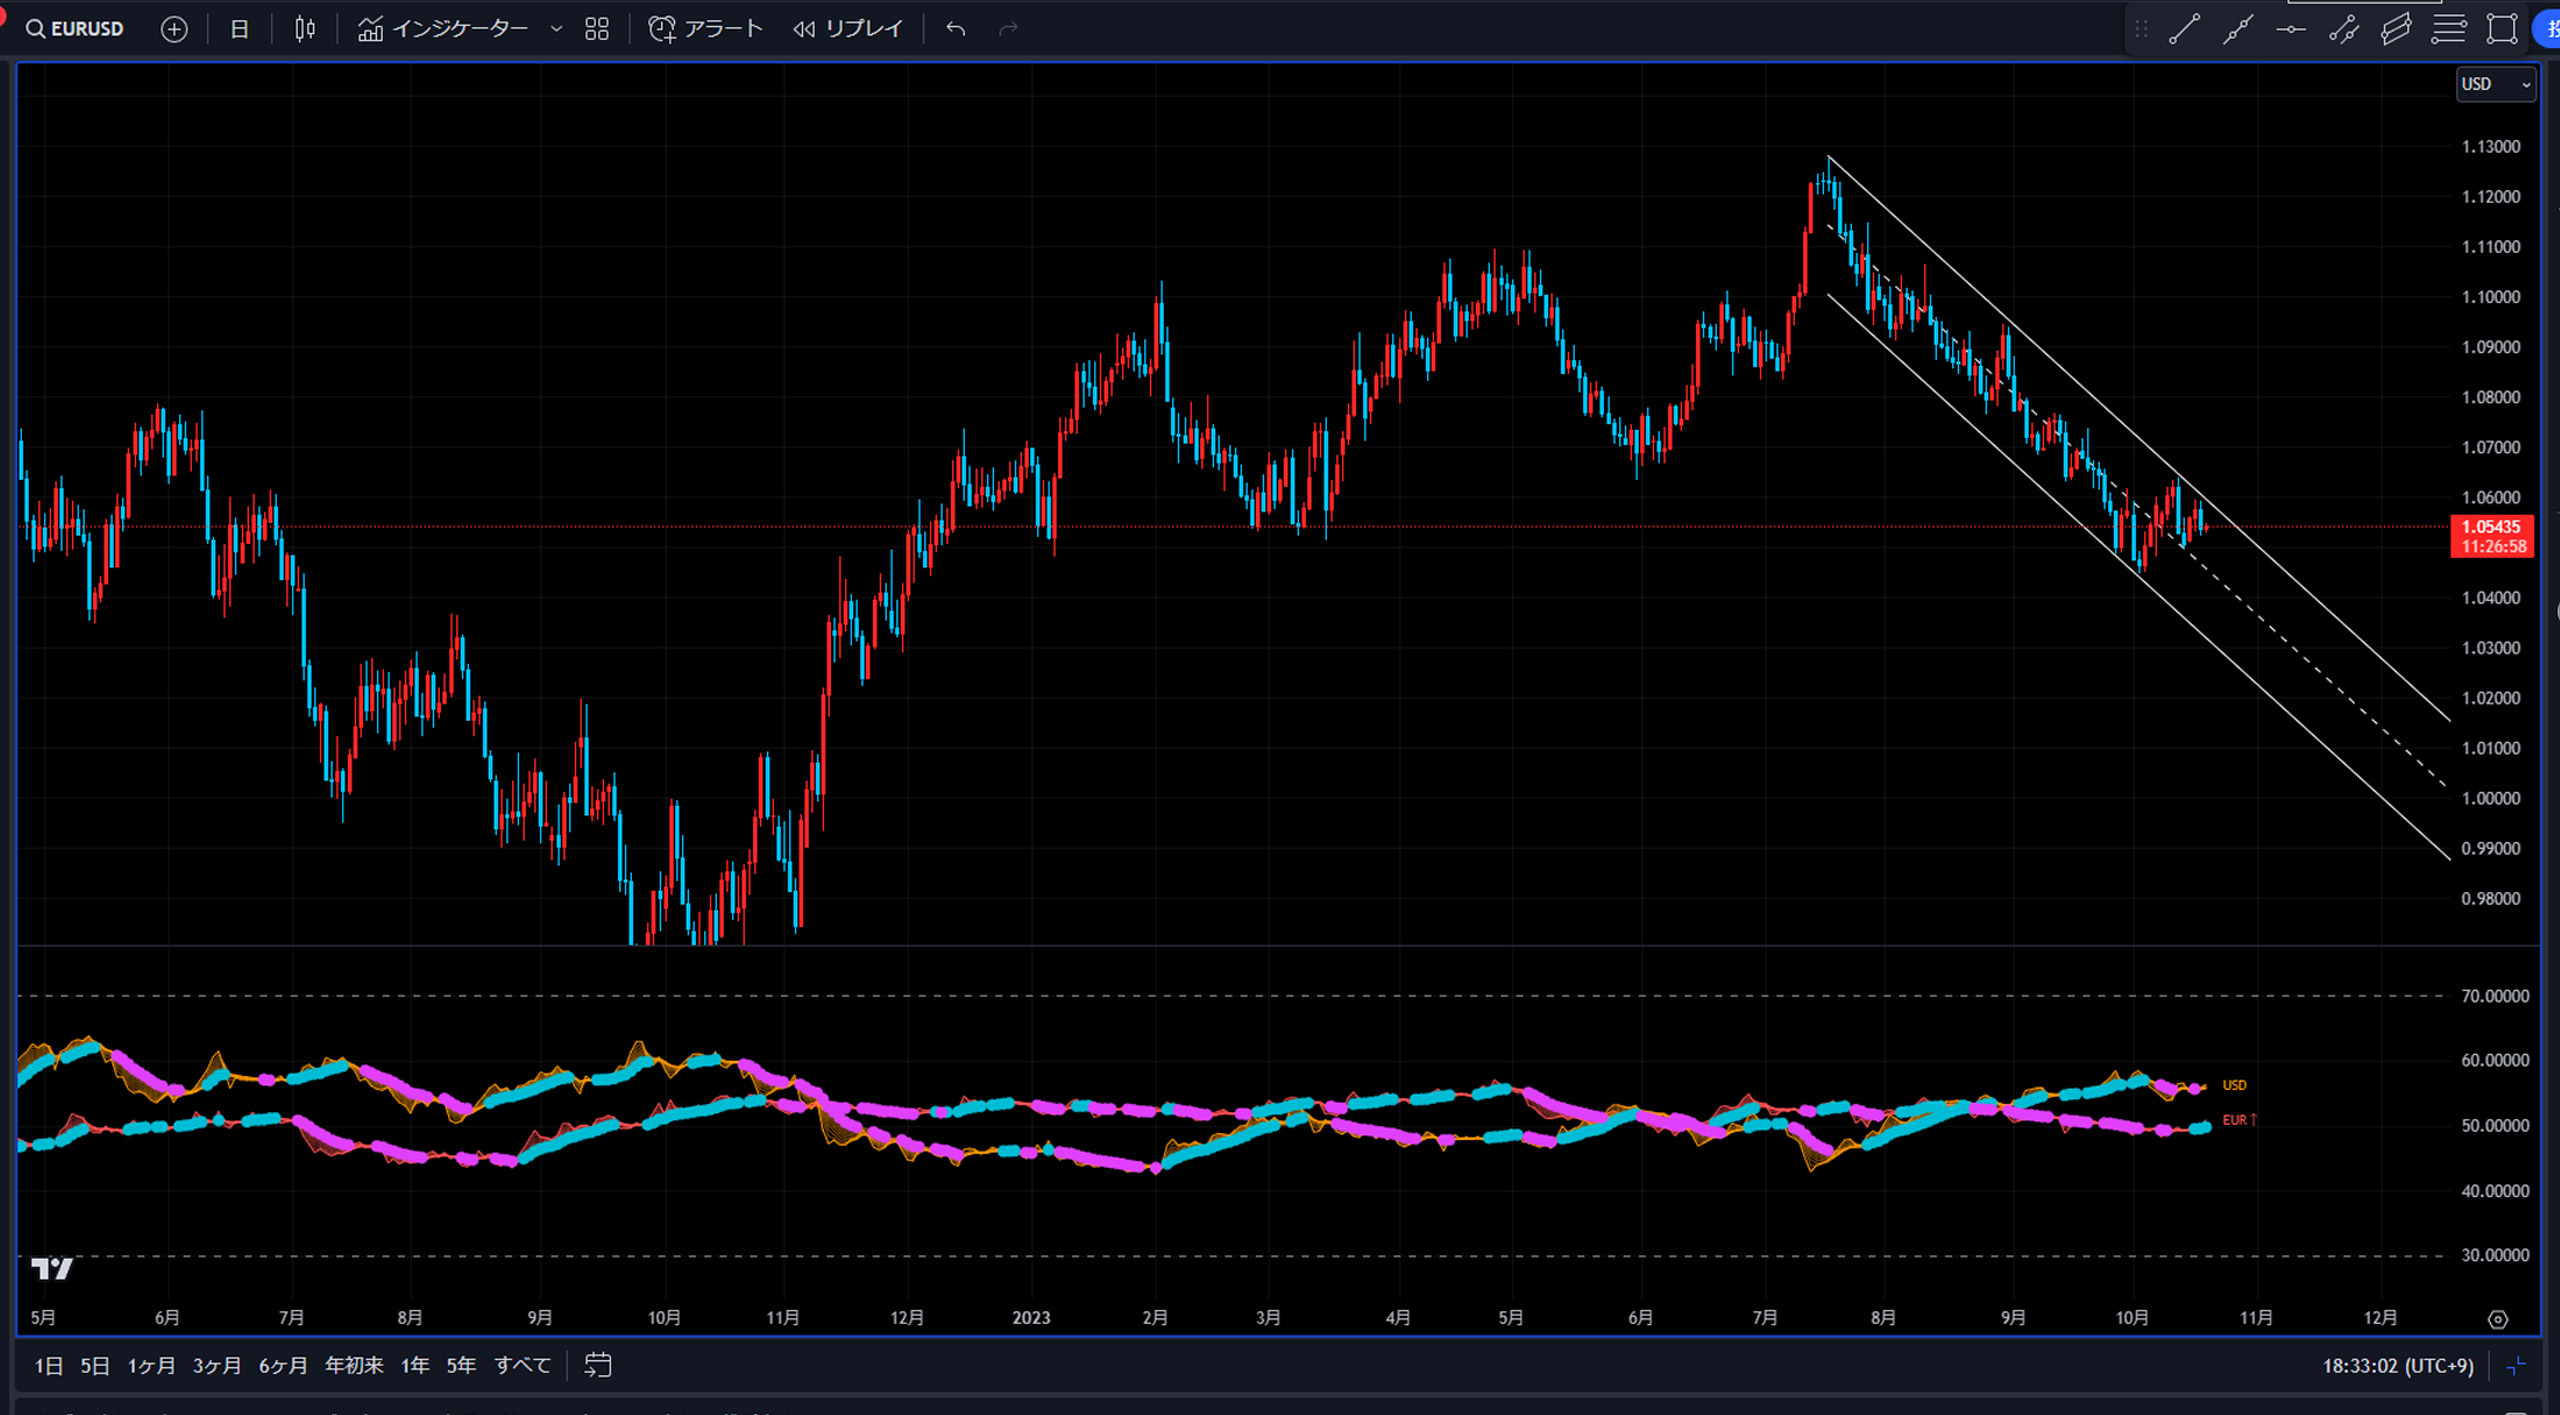
Task: Select the Fibonacci retracement tool
Action: click(2449, 29)
